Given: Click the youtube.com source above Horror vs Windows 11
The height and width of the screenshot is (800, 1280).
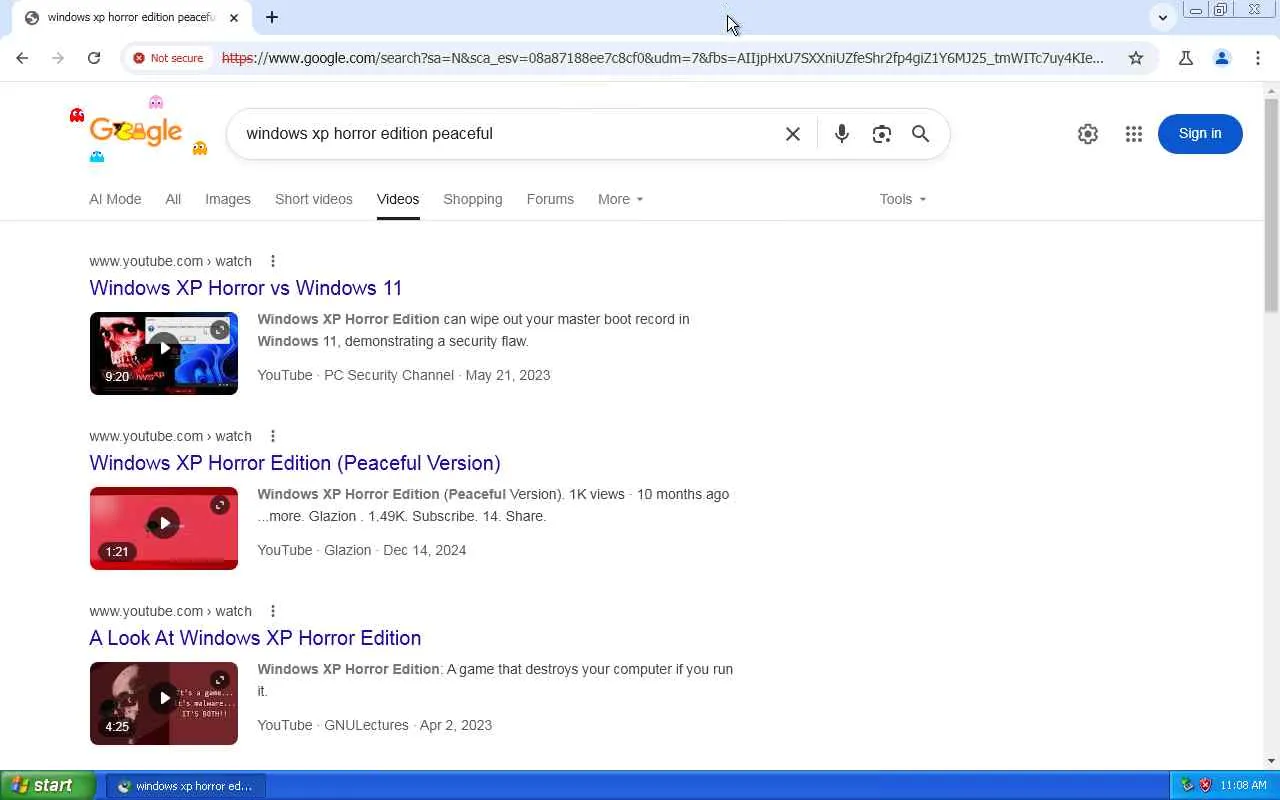Looking at the screenshot, I should click(170, 261).
